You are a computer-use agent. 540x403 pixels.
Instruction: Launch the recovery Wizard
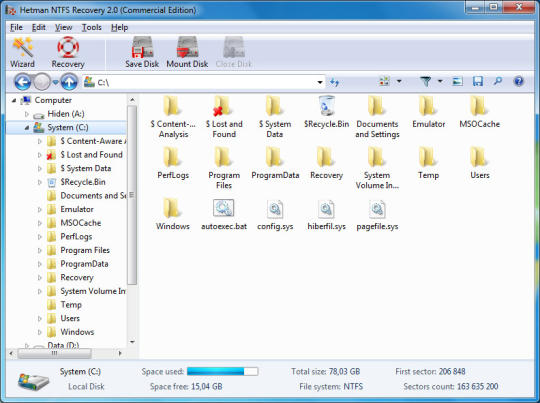point(22,52)
